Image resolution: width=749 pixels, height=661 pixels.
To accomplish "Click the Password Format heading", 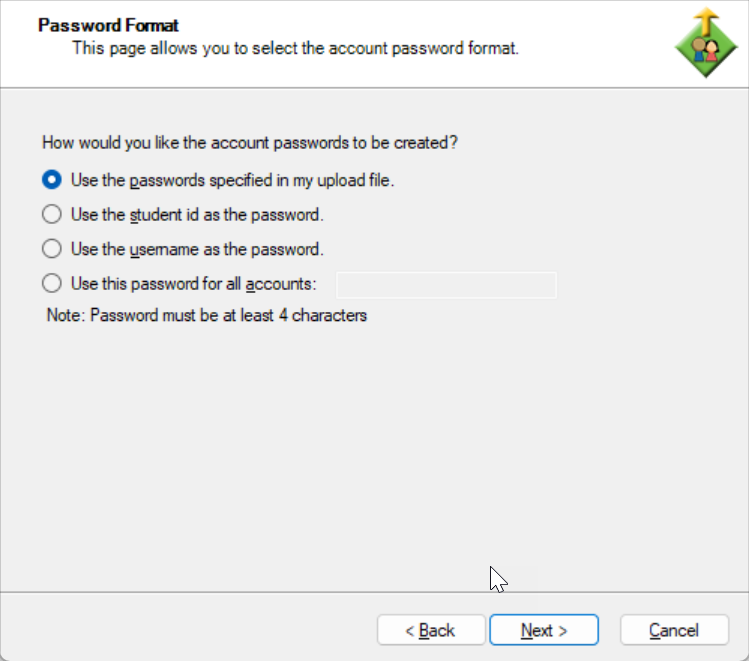I will point(108,24).
